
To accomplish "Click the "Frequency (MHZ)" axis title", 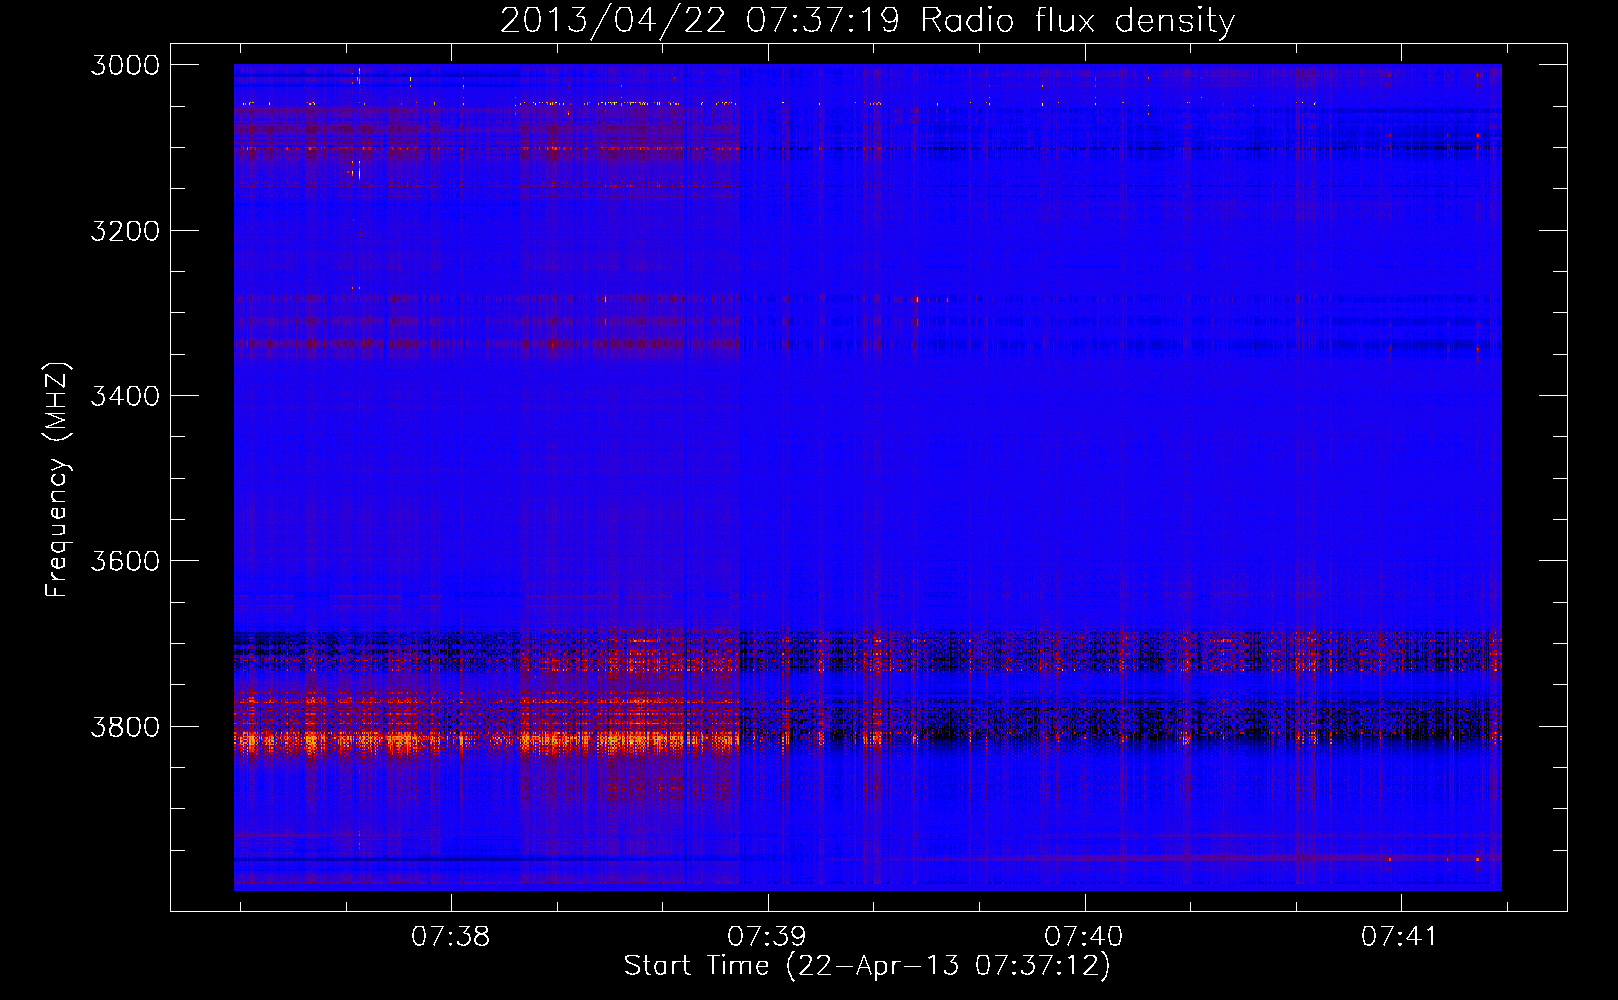I will click(57, 479).
